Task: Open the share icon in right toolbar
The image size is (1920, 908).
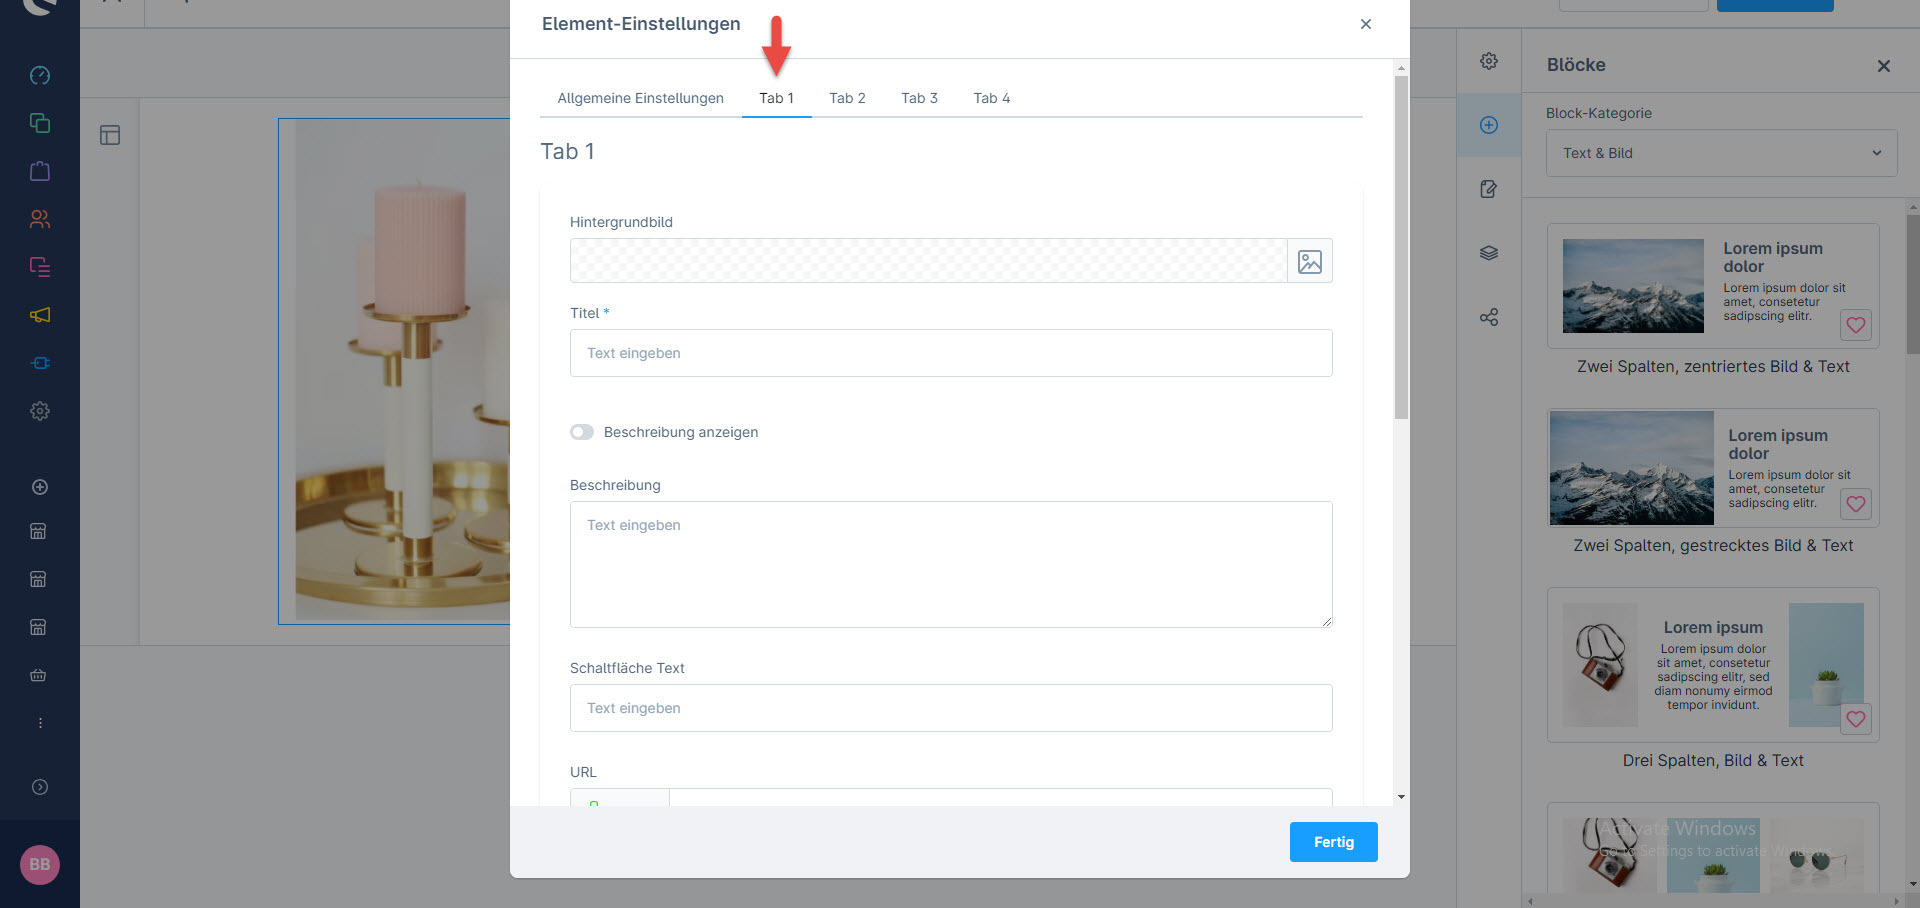Action: (1489, 317)
